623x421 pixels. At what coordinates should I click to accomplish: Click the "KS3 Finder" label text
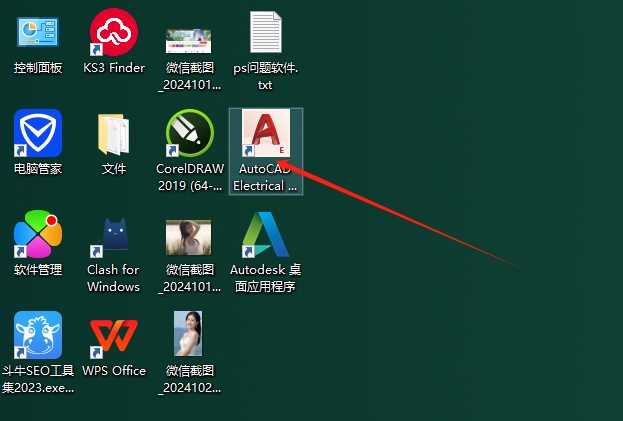(x=114, y=68)
